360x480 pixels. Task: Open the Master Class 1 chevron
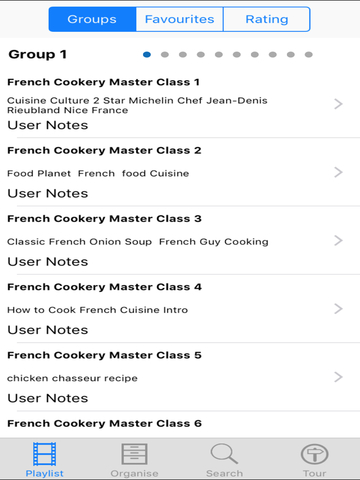click(x=338, y=104)
